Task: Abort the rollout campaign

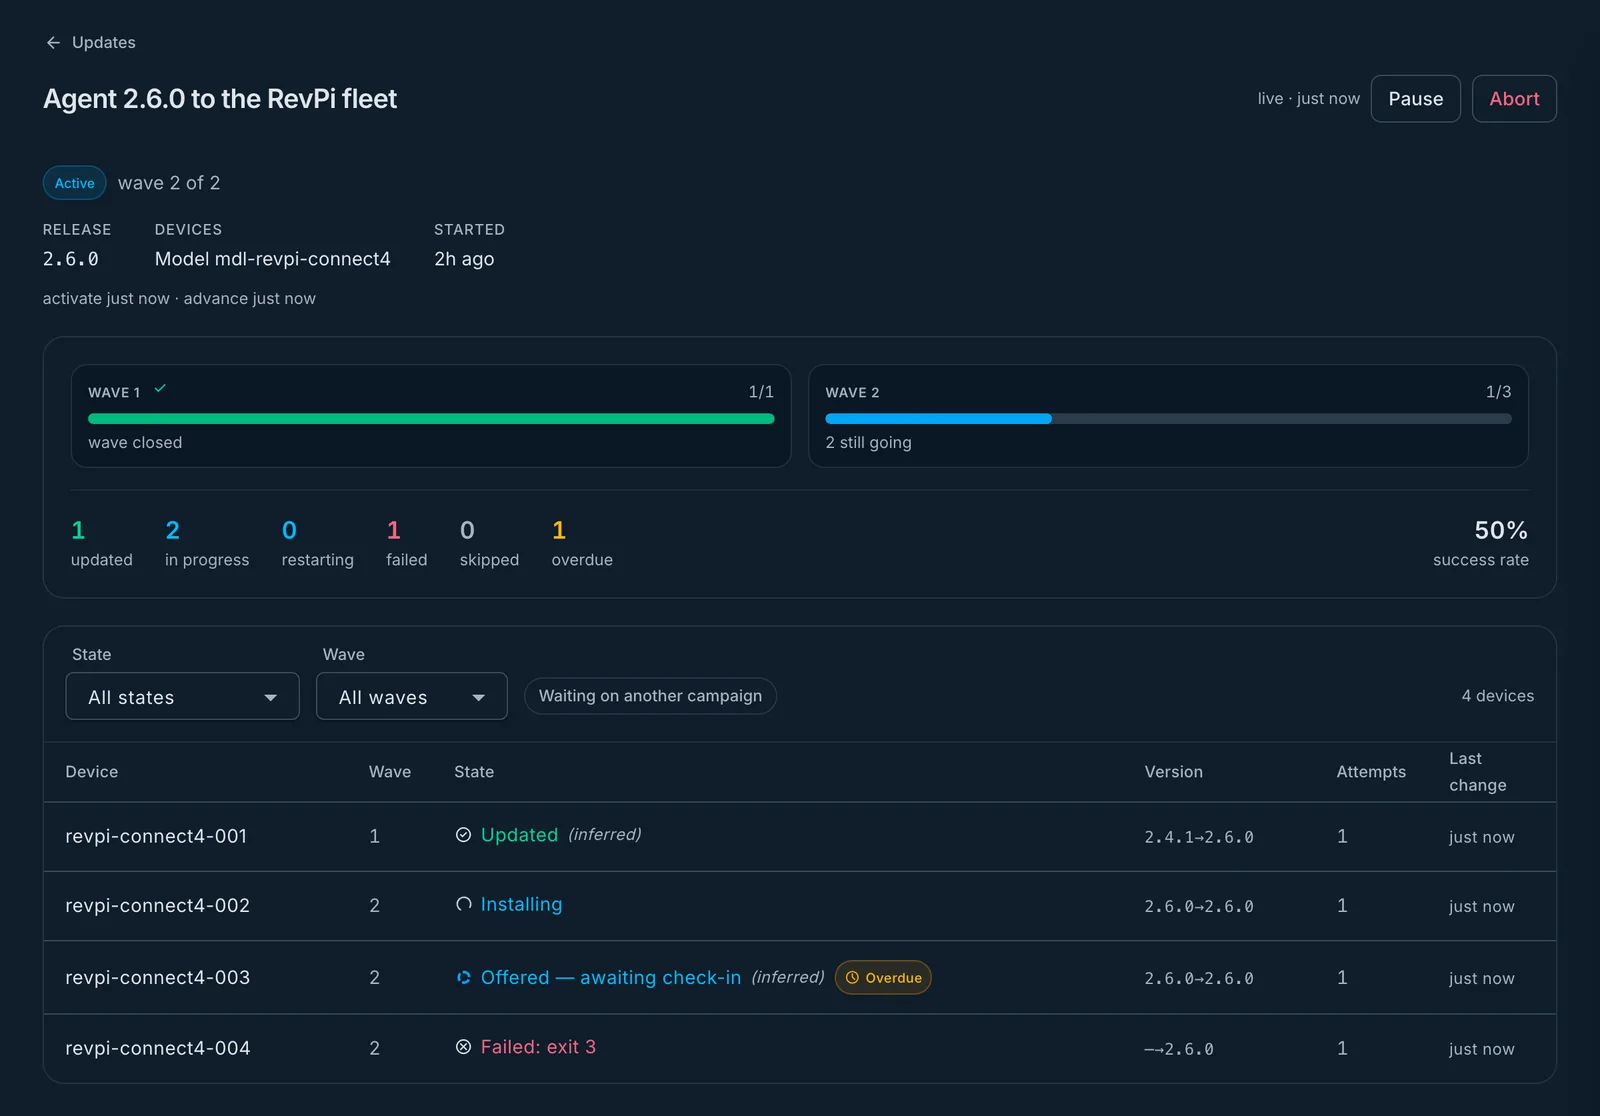Action: pos(1514,99)
